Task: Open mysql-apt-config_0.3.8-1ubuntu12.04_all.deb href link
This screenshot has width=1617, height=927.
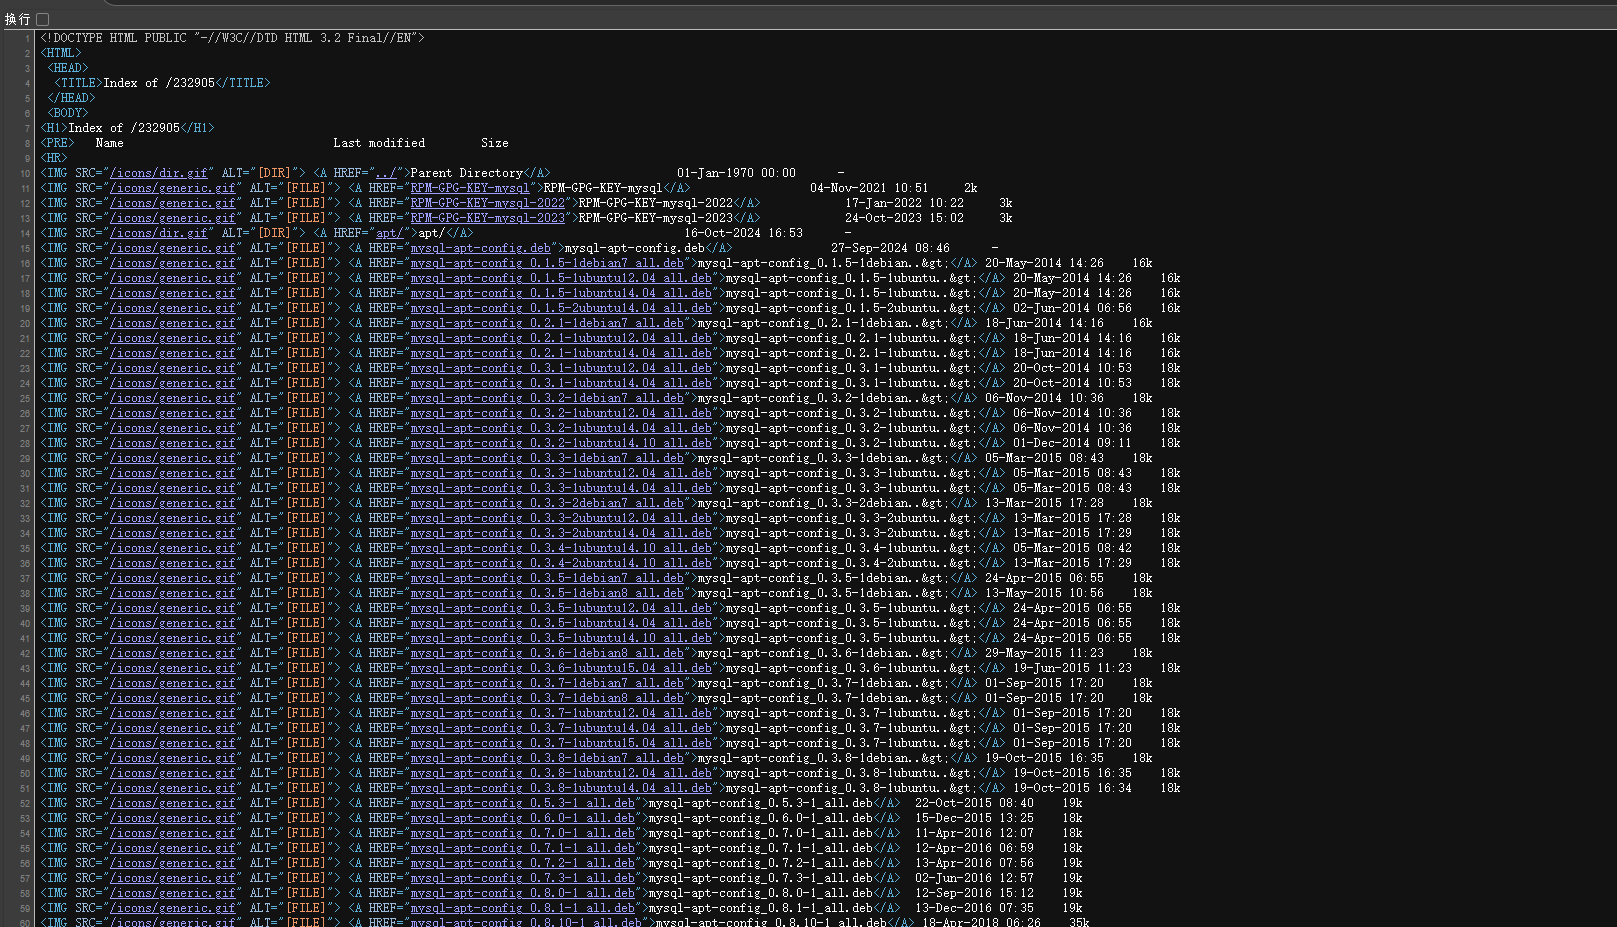Action: 561,773
